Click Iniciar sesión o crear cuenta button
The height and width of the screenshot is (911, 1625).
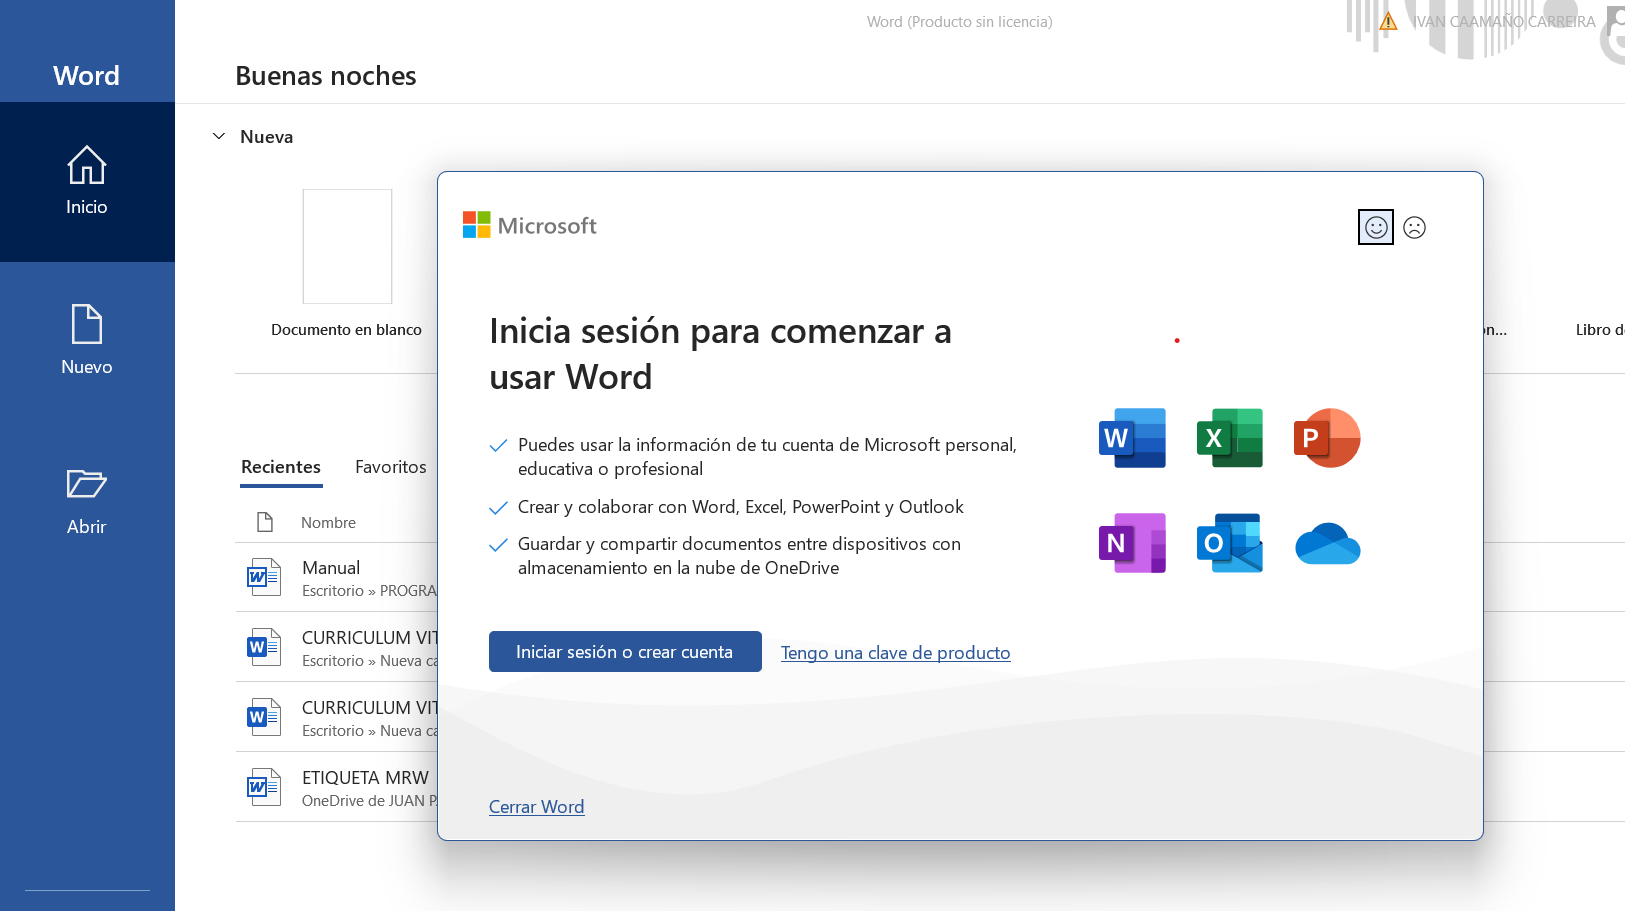point(625,652)
